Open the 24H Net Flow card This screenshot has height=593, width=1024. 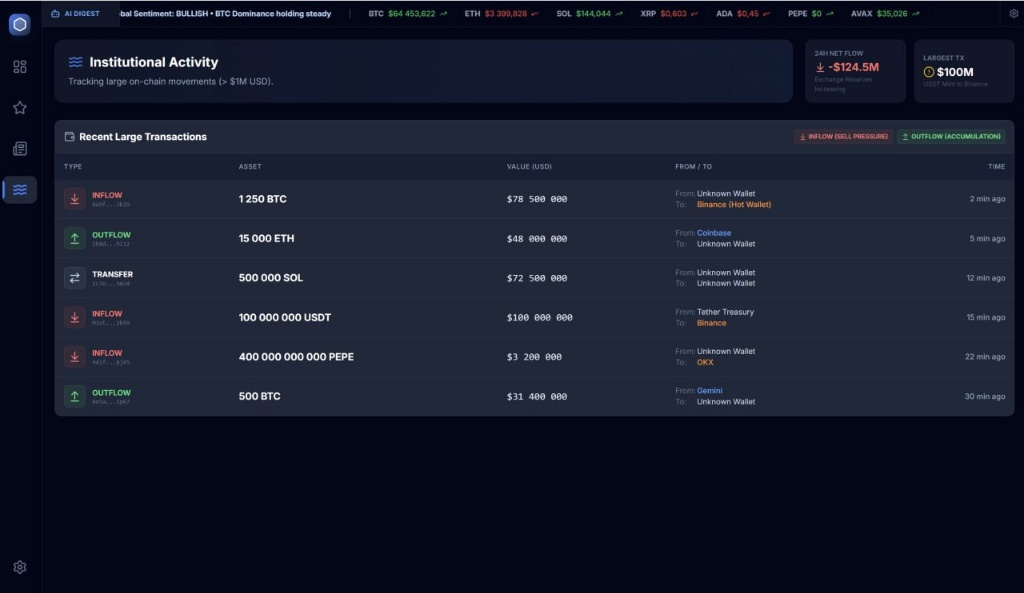pos(855,71)
